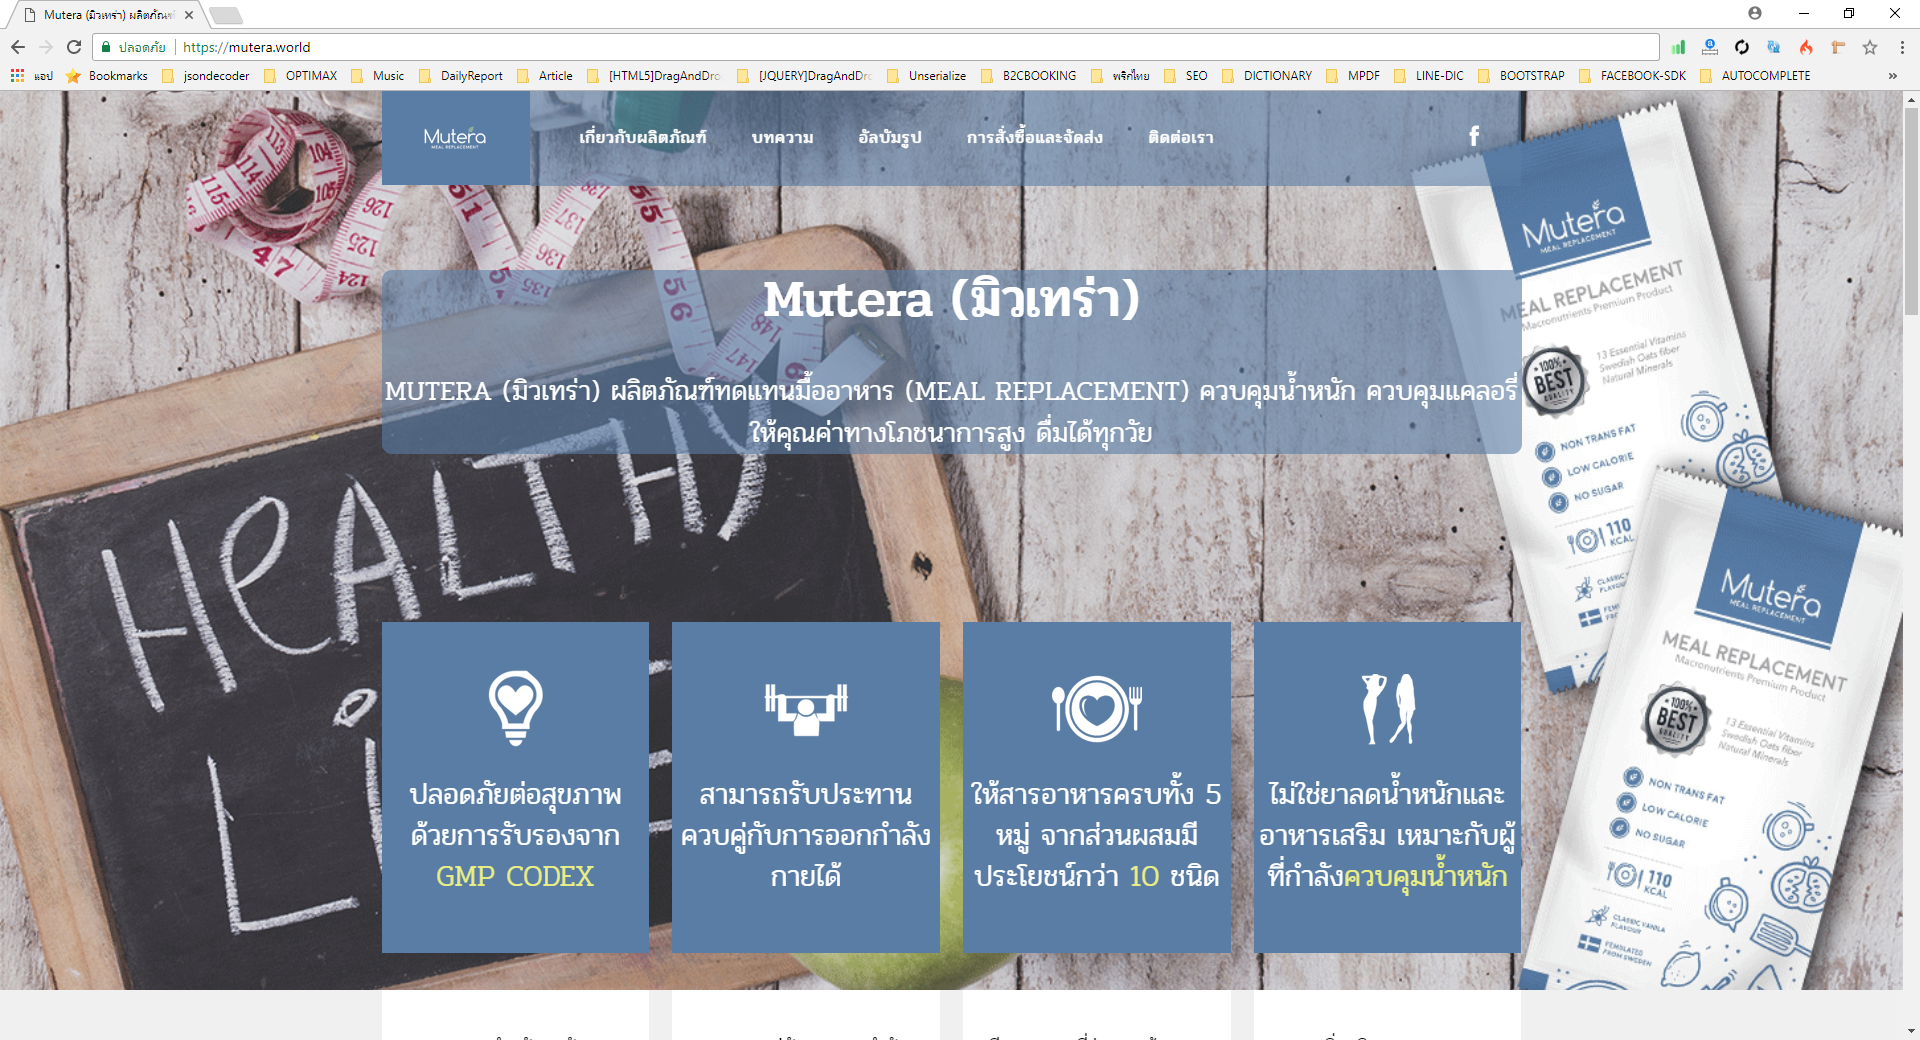Click the plate and cutlery icon
This screenshot has height=1040, width=1920.
click(1097, 708)
